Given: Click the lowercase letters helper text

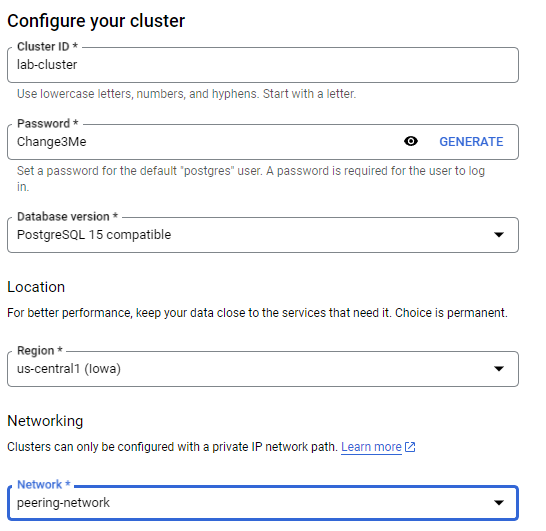Looking at the screenshot, I should click(187, 94).
